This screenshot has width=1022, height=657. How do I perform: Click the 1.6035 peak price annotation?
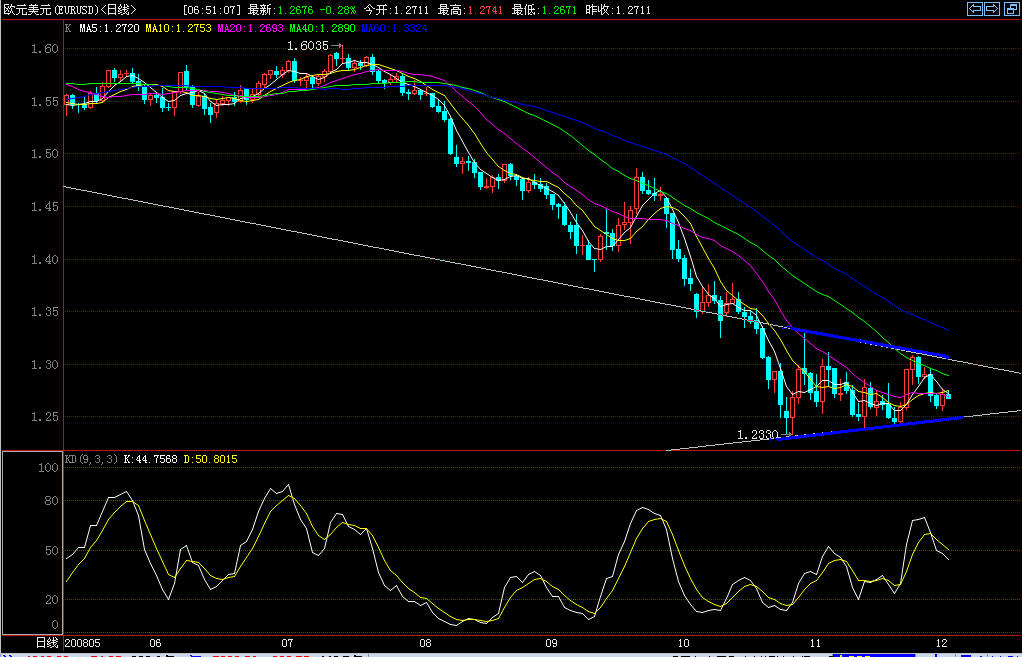tap(306, 46)
